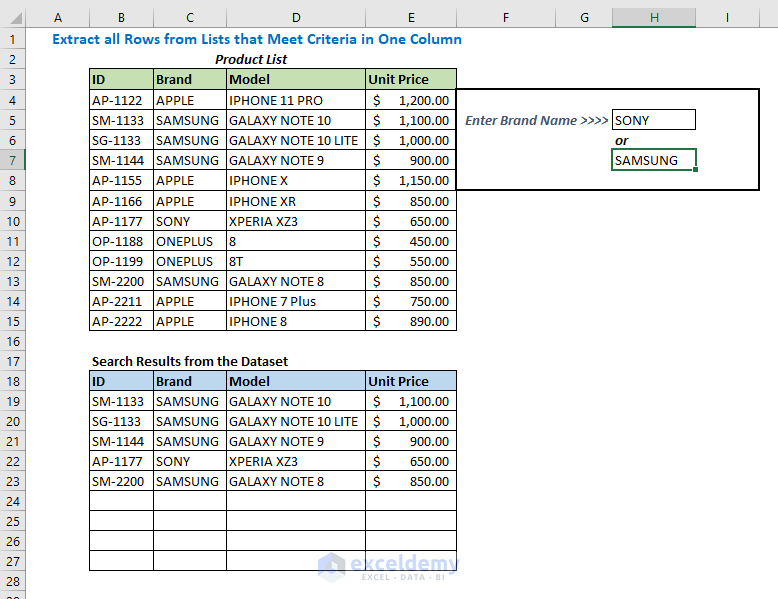Select the entire sheet with corner triangle
This screenshot has width=778, height=599.
click(16, 18)
